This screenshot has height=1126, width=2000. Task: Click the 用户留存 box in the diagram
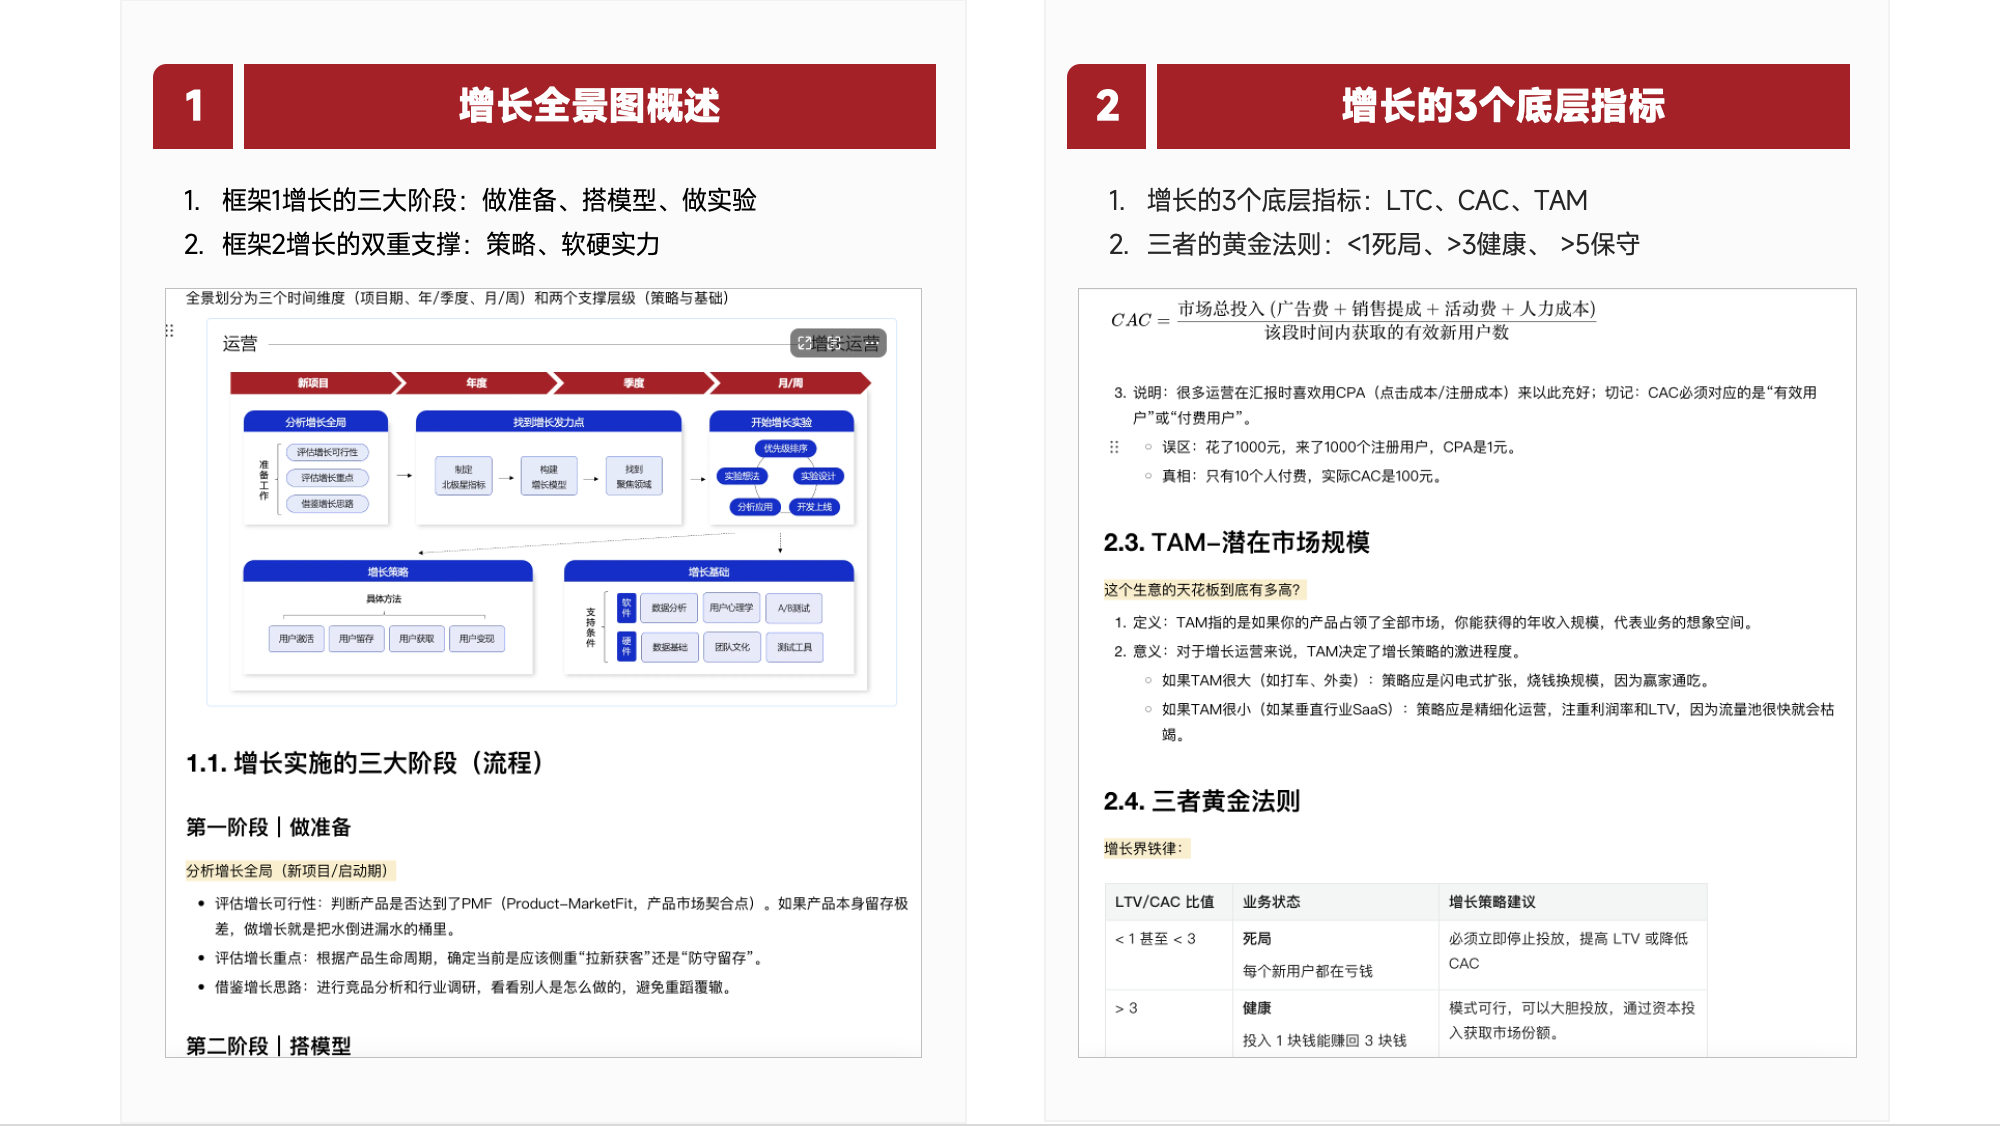[356, 638]
